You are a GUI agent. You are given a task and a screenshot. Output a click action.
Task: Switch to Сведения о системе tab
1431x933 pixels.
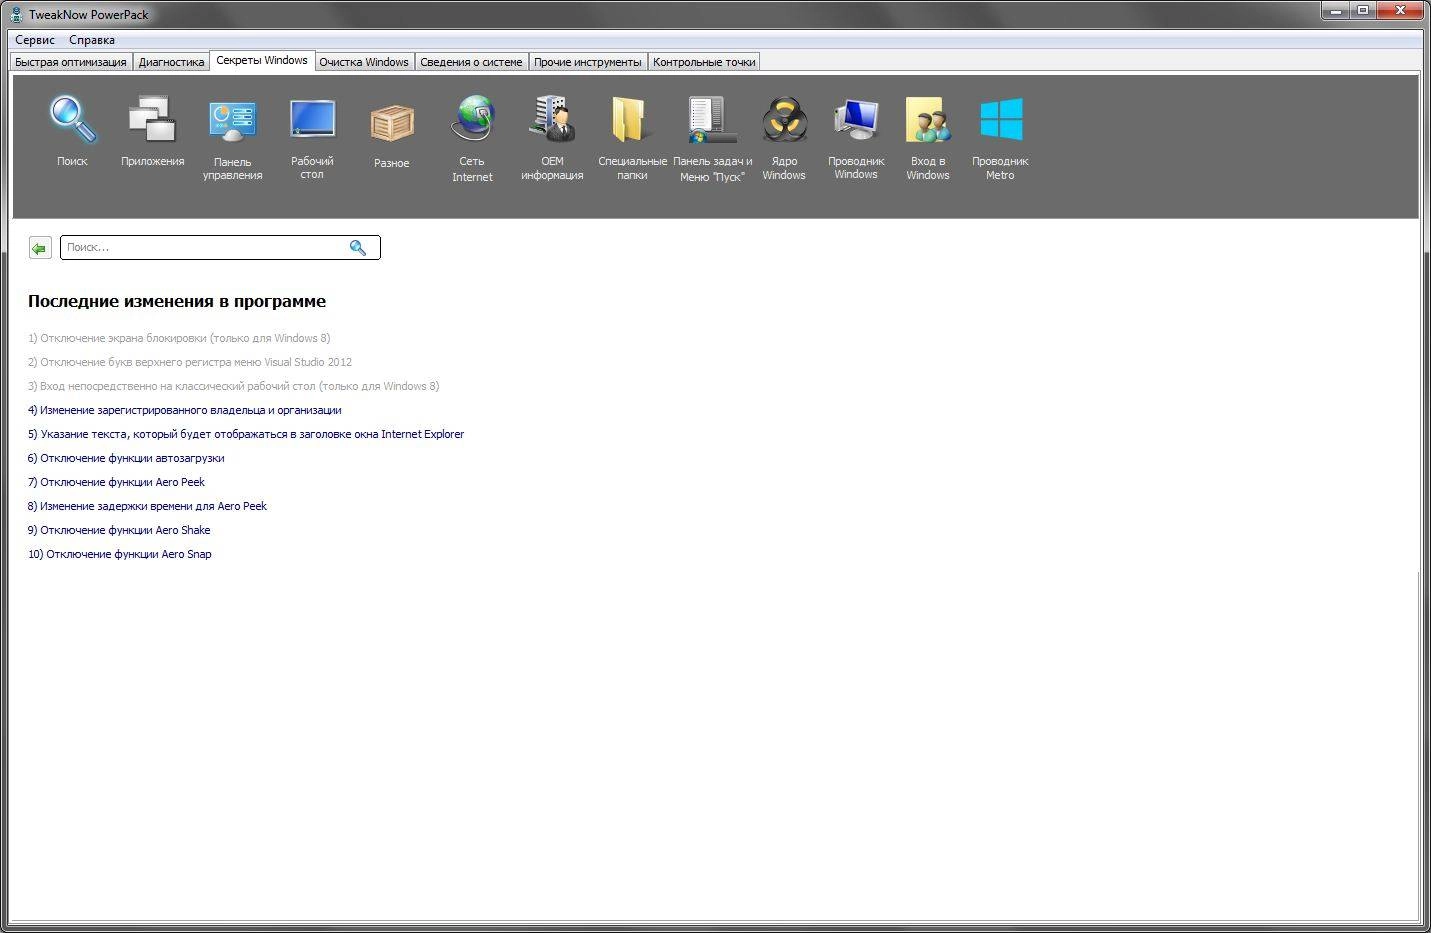point(471,62)
